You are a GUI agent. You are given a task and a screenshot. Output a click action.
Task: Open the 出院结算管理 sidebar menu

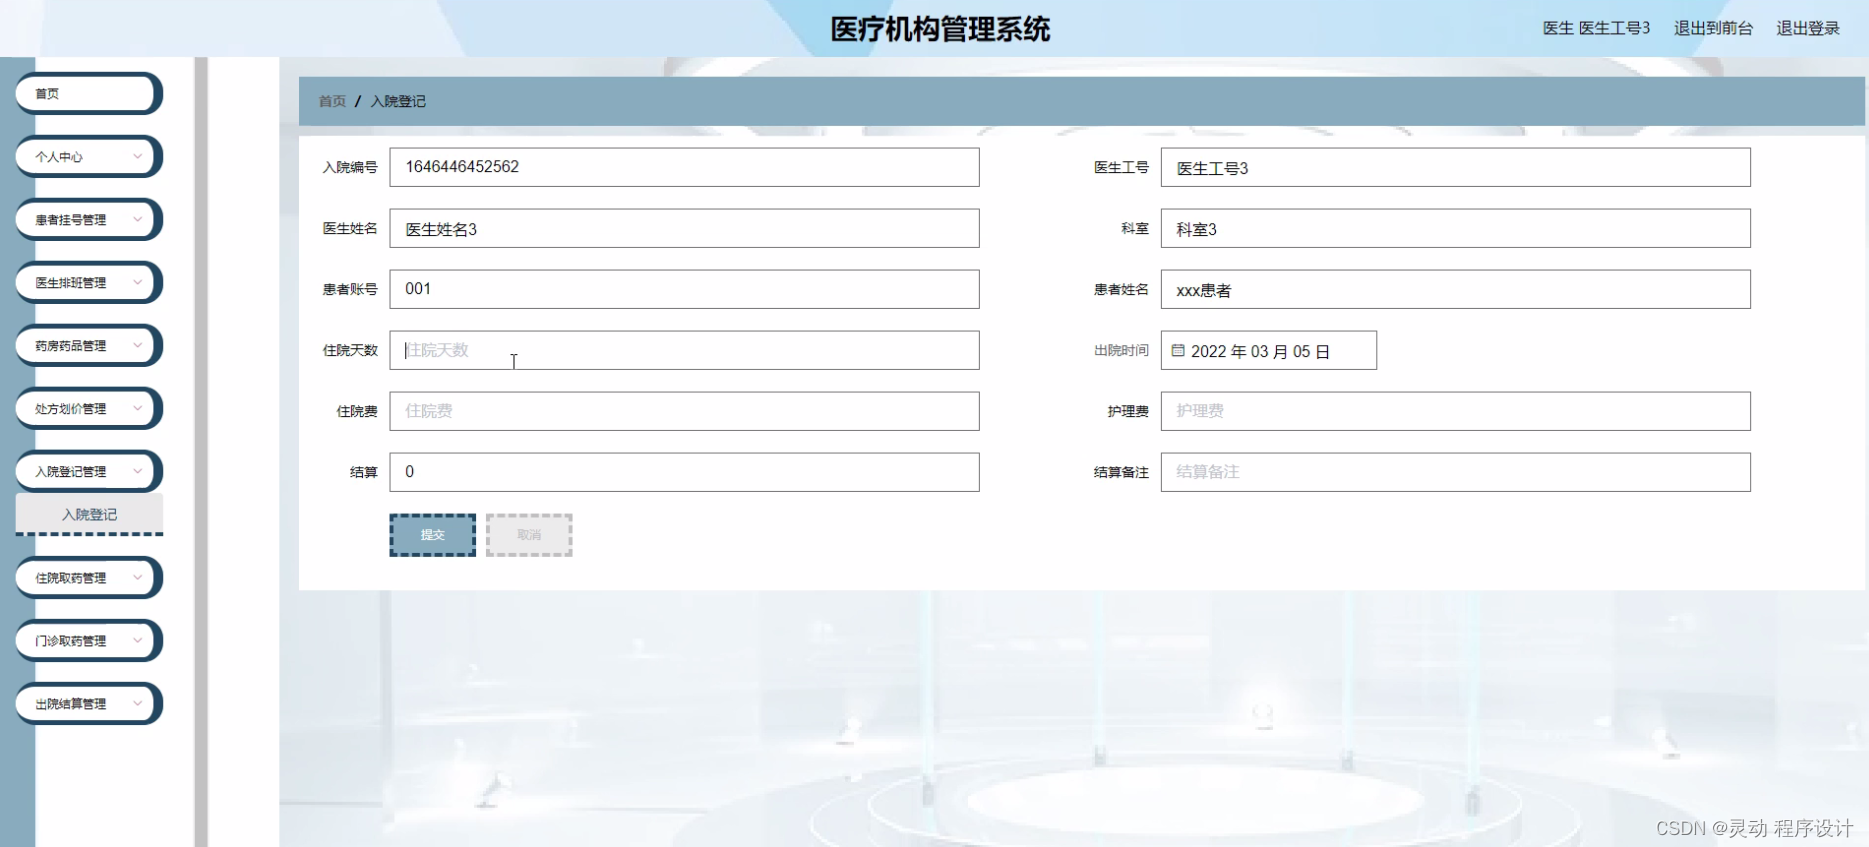(88, 704)
